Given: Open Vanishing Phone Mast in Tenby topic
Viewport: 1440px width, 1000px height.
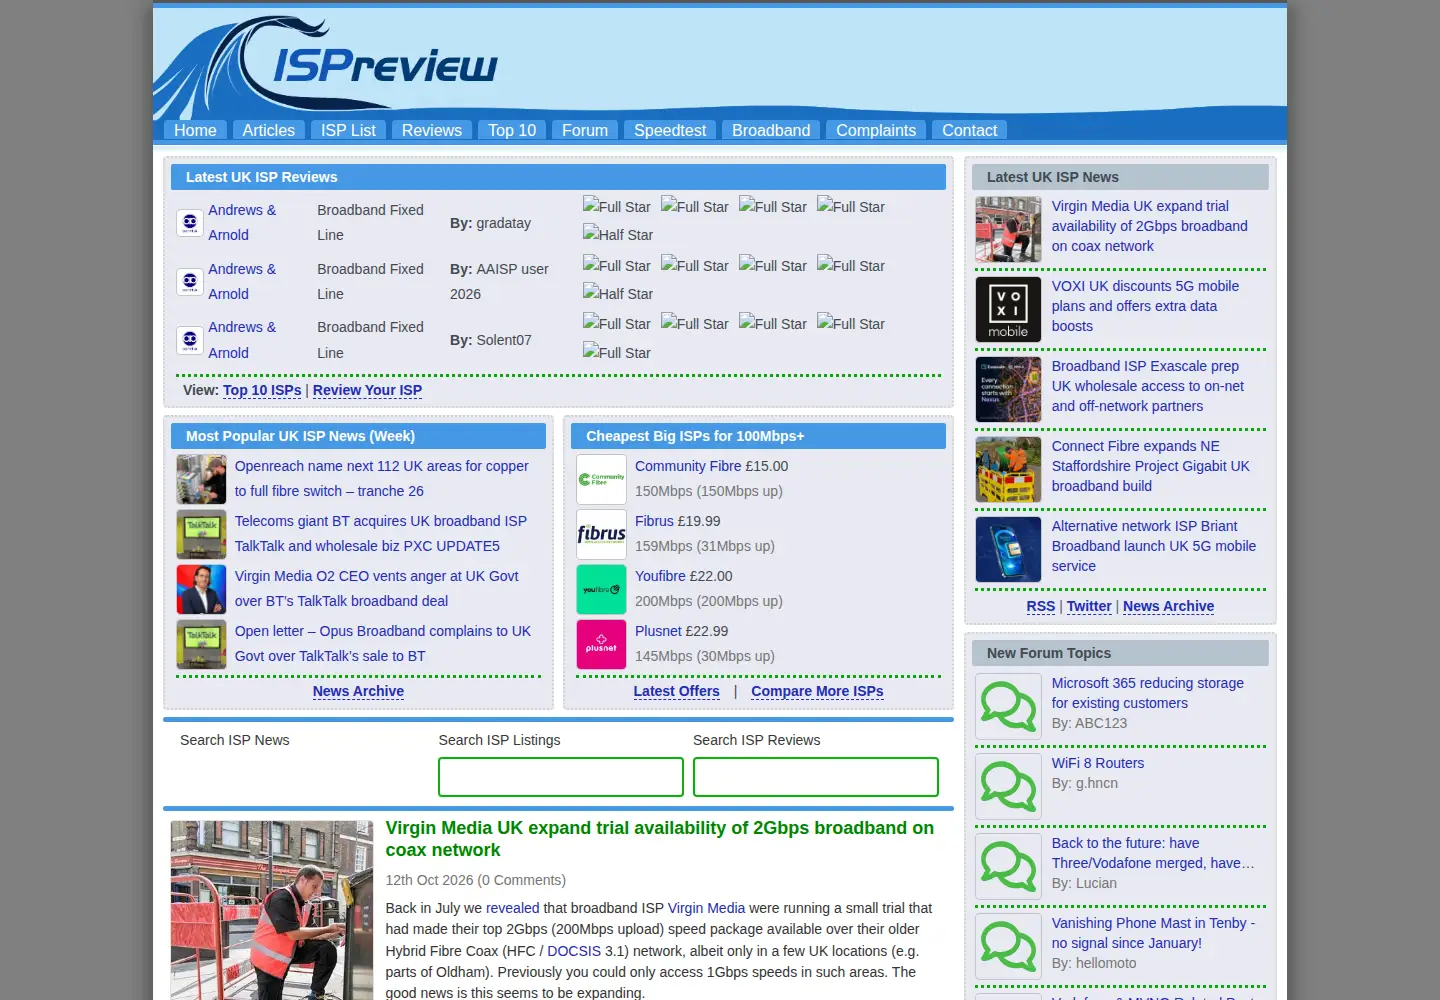Looking at the screenshot, I should (1153, 933).
